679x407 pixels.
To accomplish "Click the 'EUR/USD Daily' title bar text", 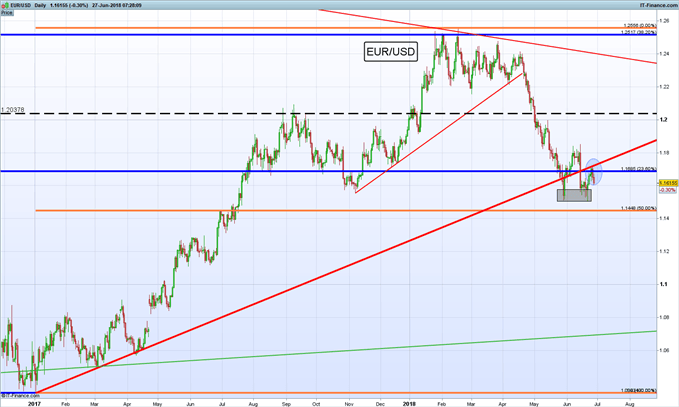I will pyautogui.click(x=28, y=6).
